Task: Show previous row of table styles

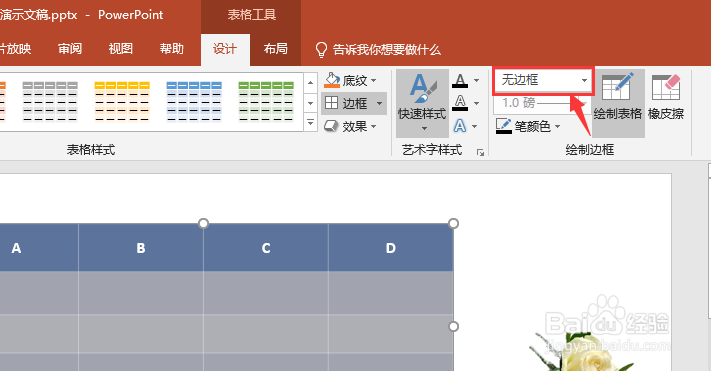Action: pos(311,83)
